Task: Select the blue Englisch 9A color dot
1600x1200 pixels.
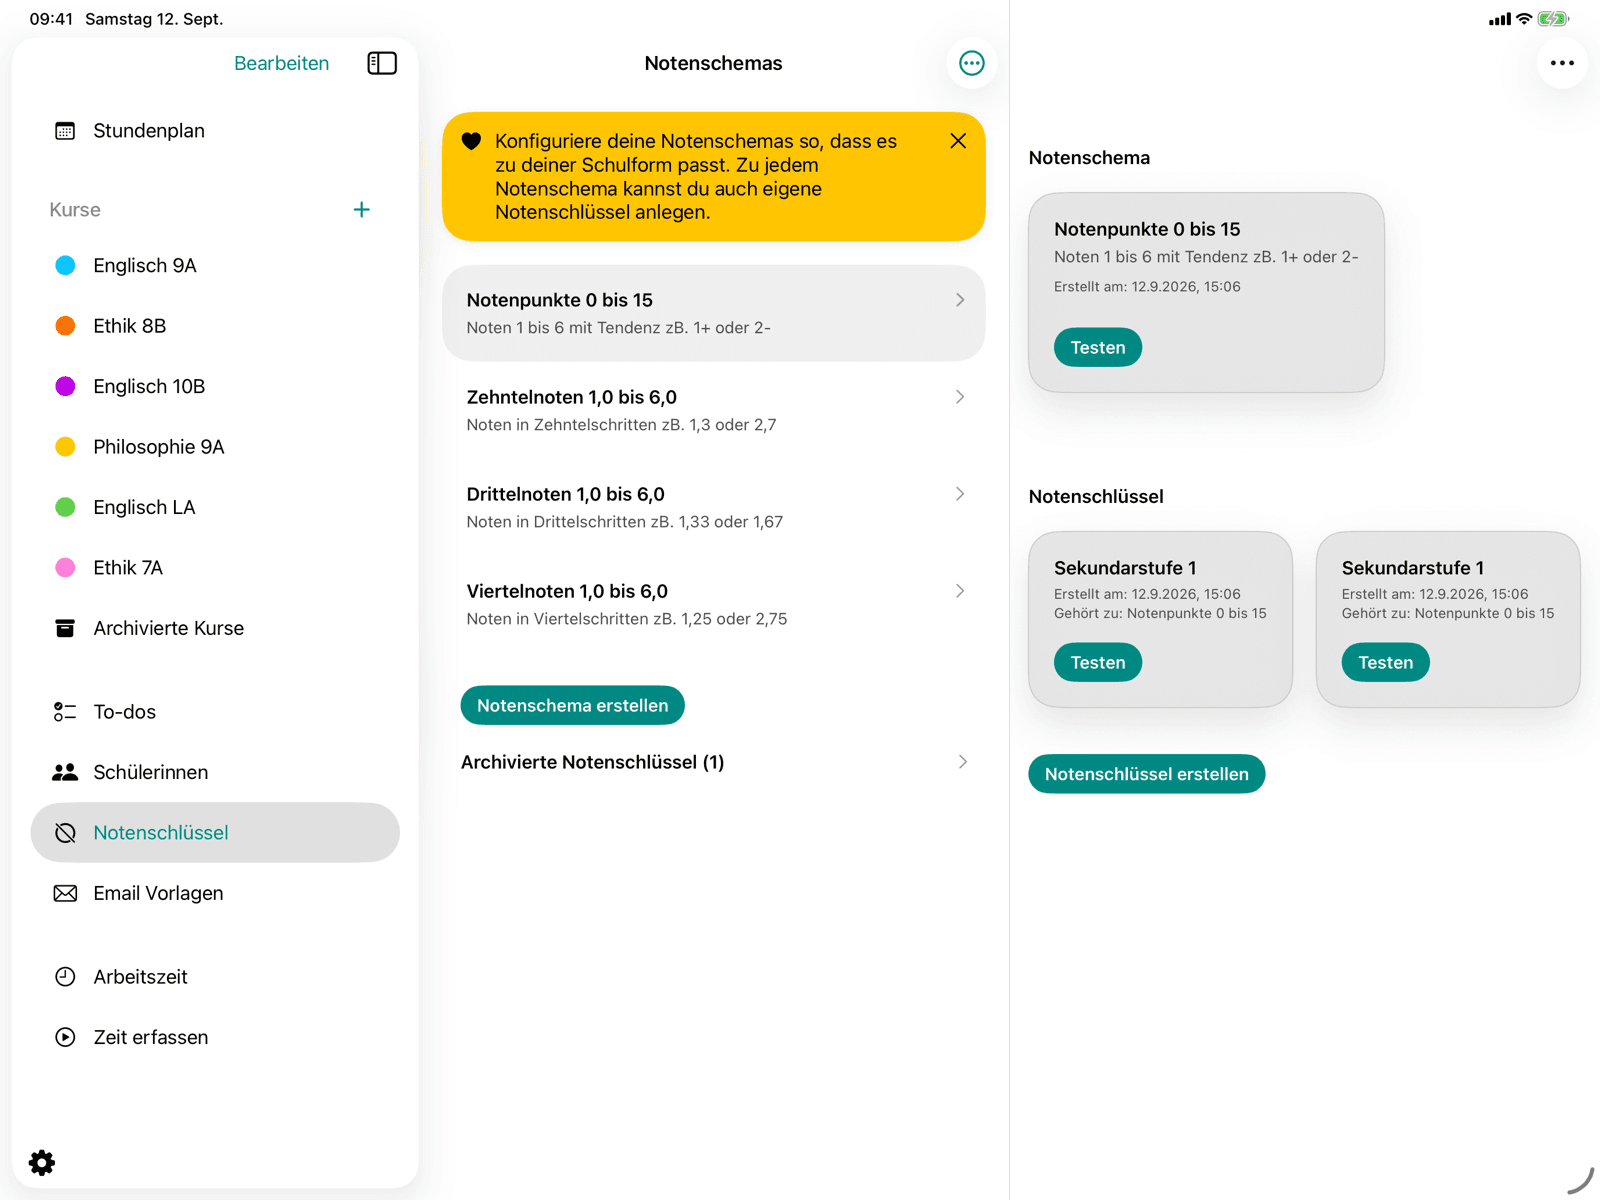Action: click(x=65, y=265)
